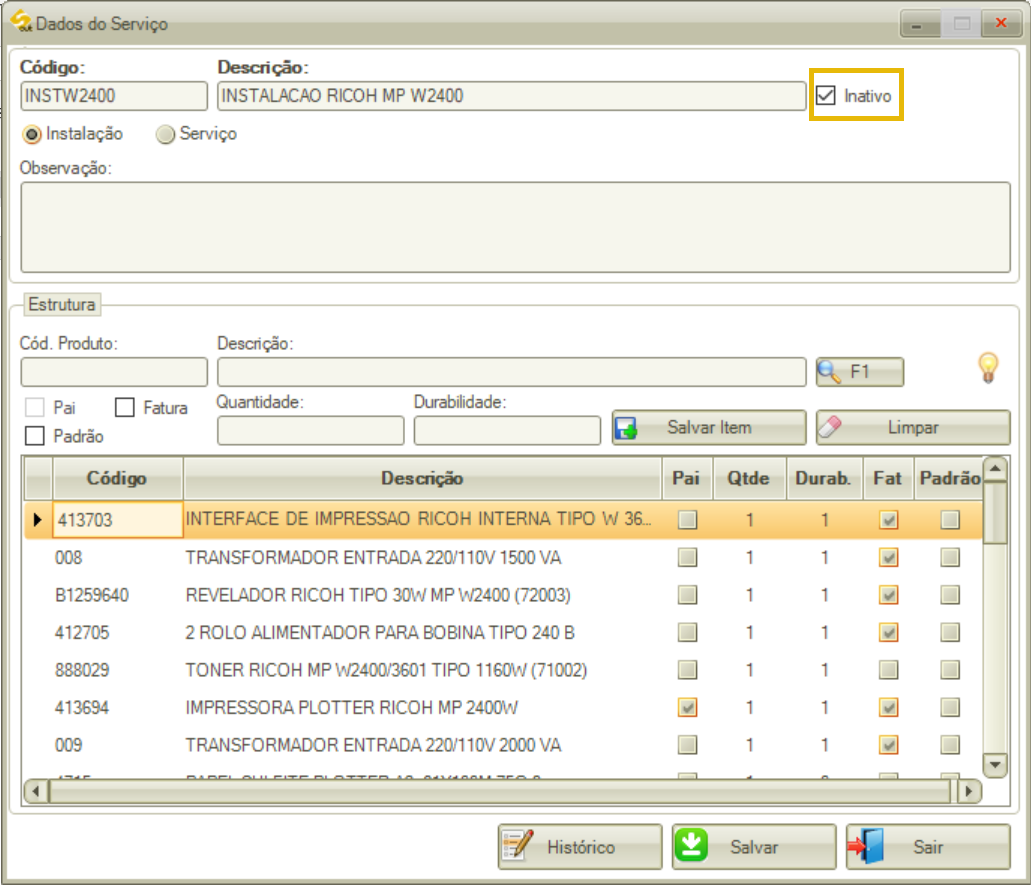This screenshot has height=885, width=1031.
Task: Toggle Fat checkbox for row 009
Action: click(888, 746)
